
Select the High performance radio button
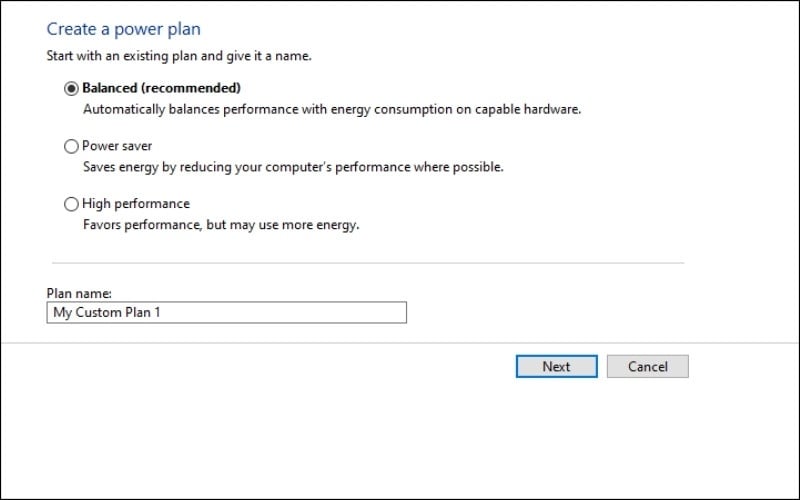(x=71, y=204)
